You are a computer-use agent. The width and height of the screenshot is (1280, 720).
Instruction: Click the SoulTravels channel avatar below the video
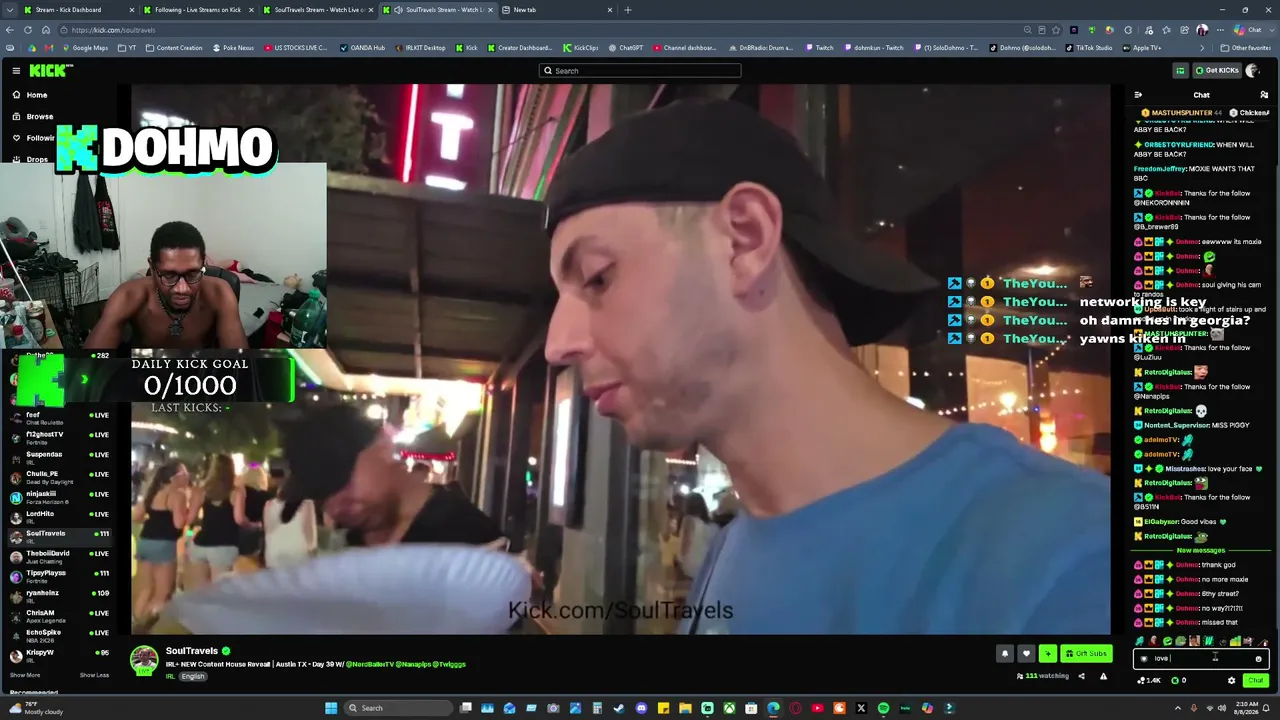pos(144,658)
